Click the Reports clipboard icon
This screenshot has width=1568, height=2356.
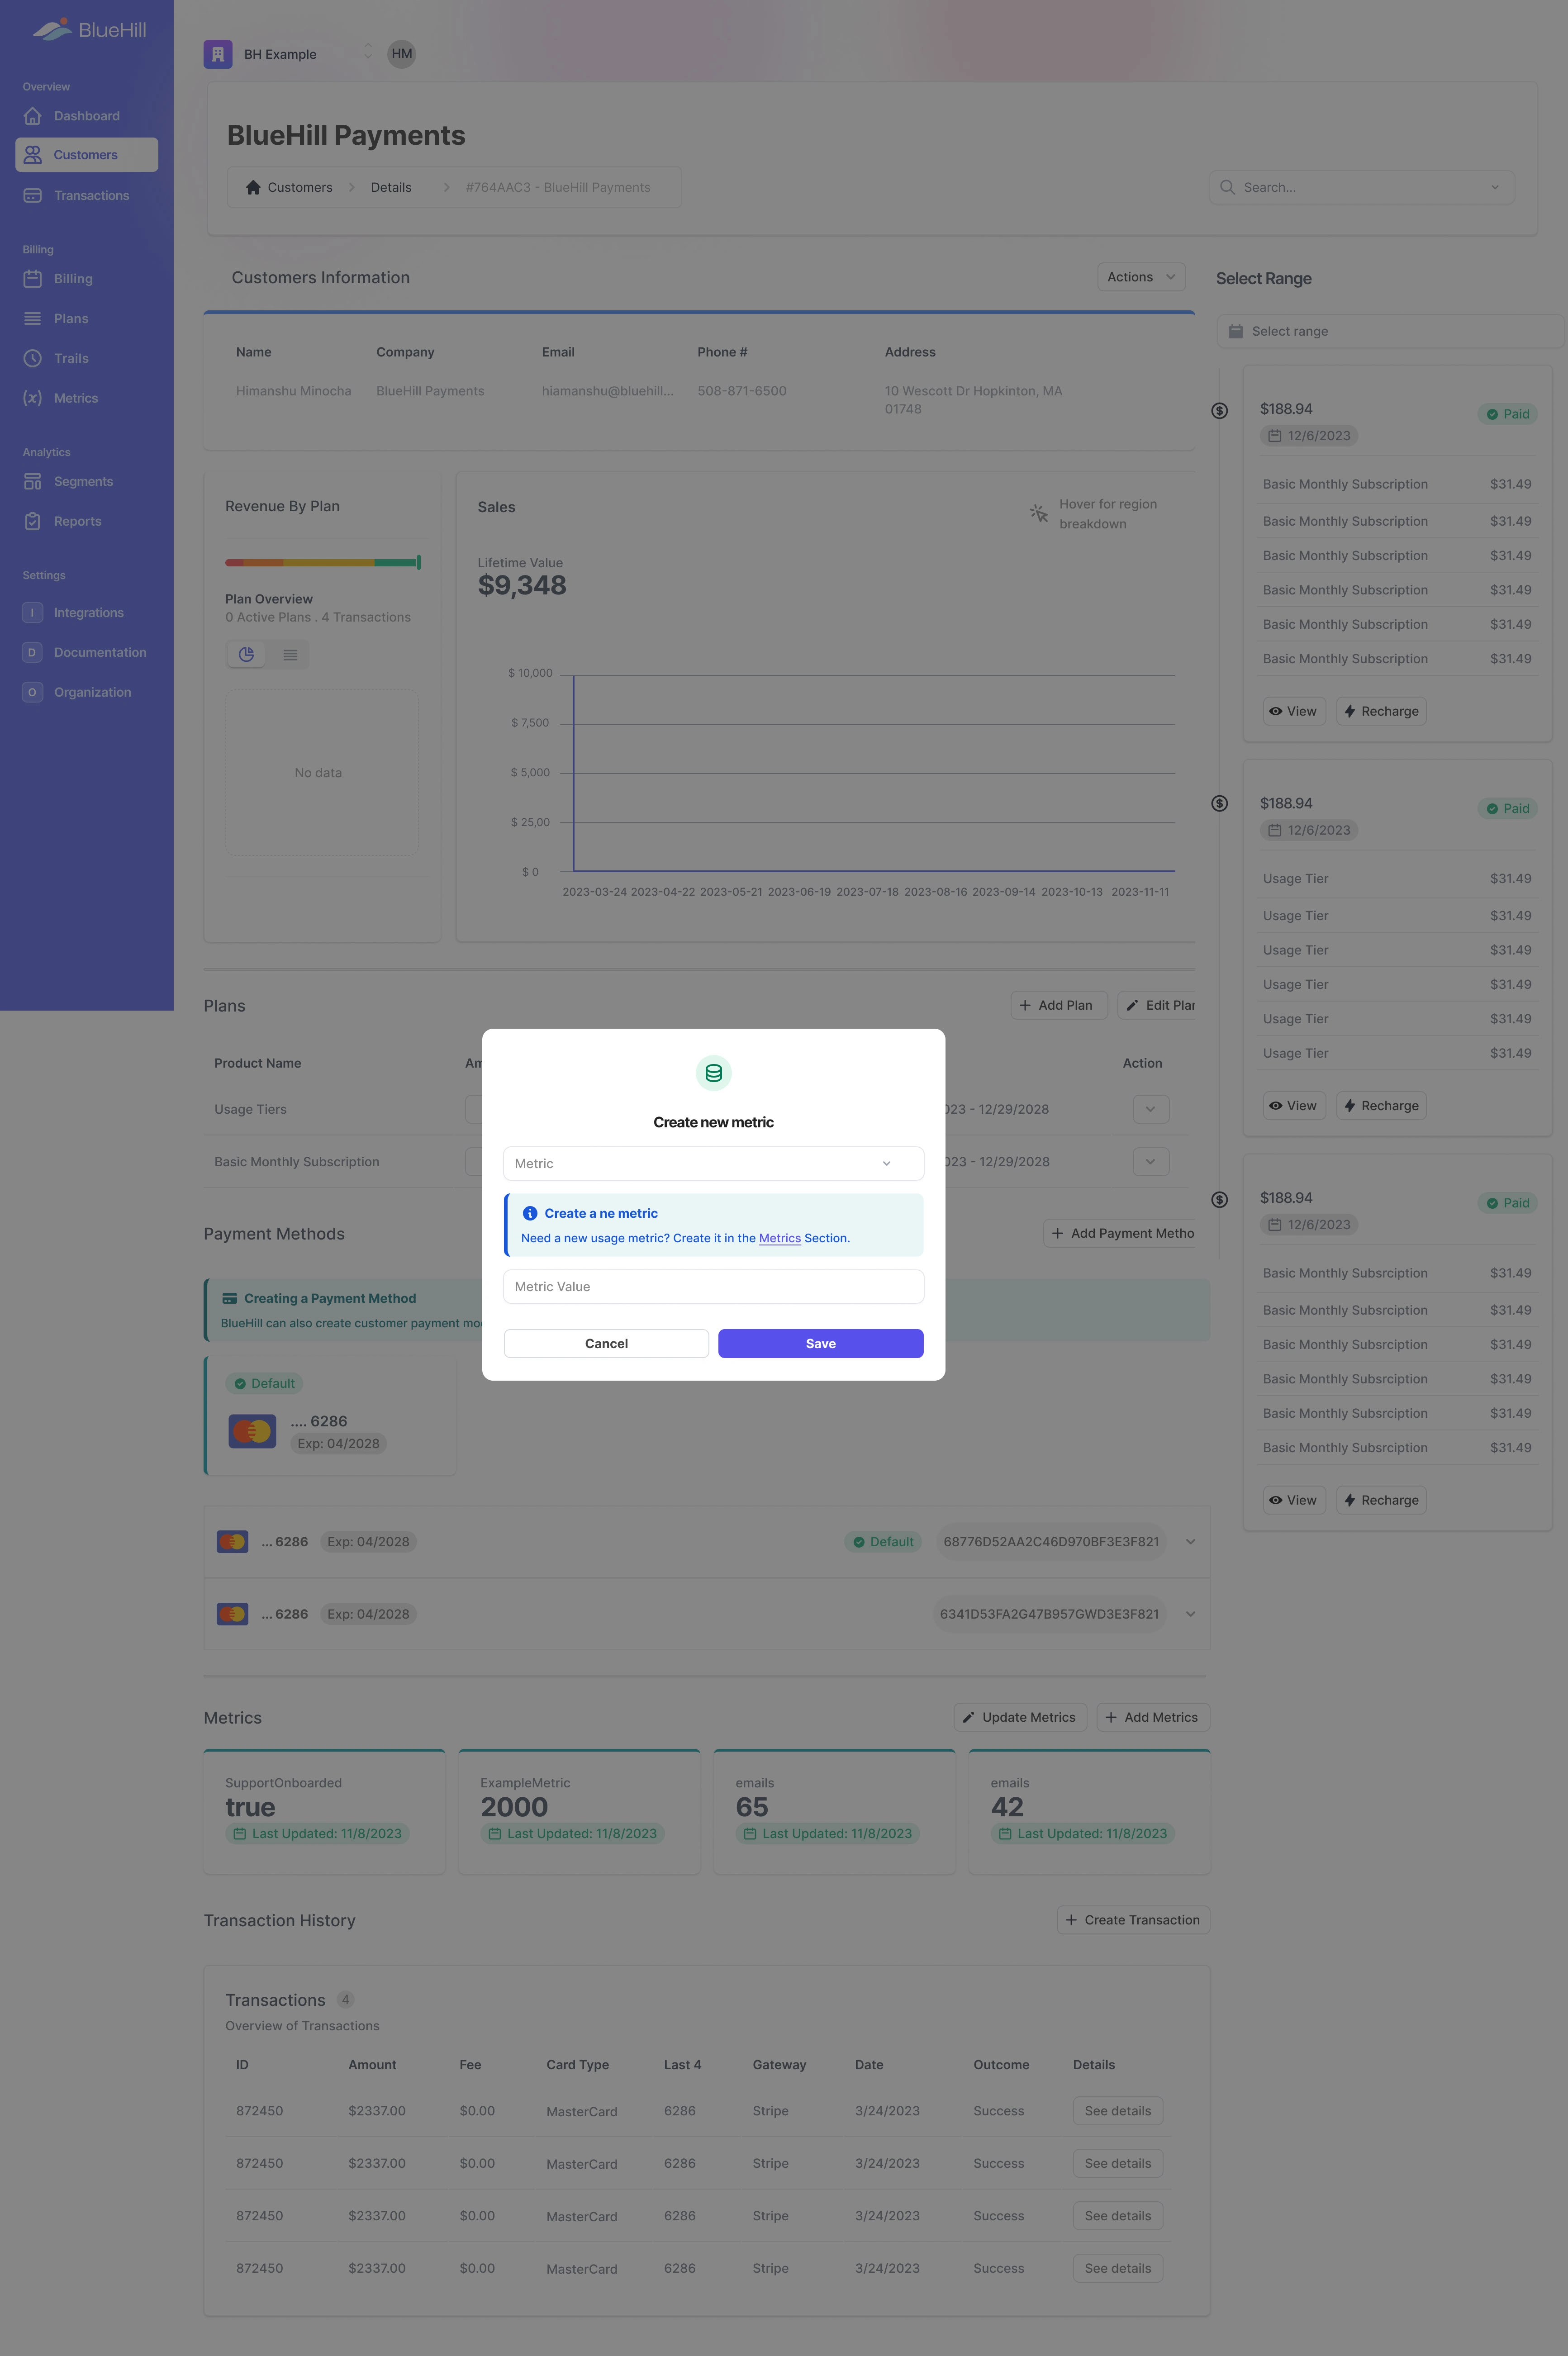33,521
